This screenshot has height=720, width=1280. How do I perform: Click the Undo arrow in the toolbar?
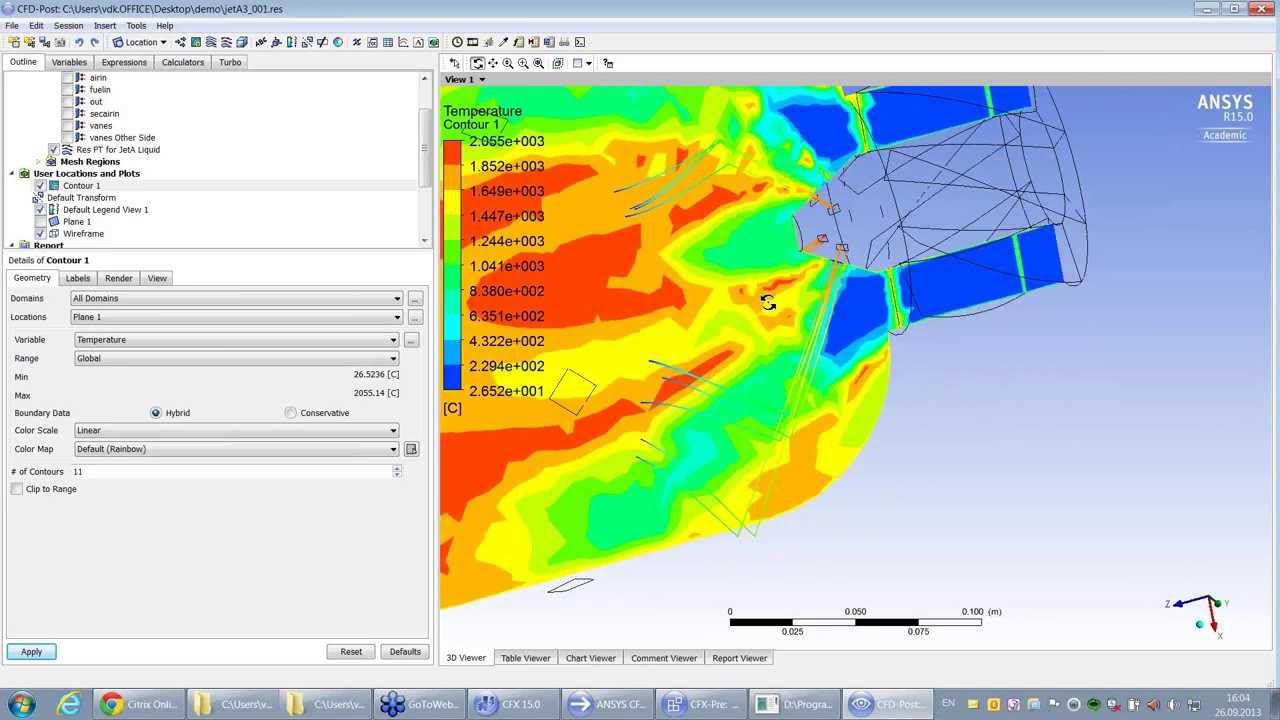(x=79, y=42)
